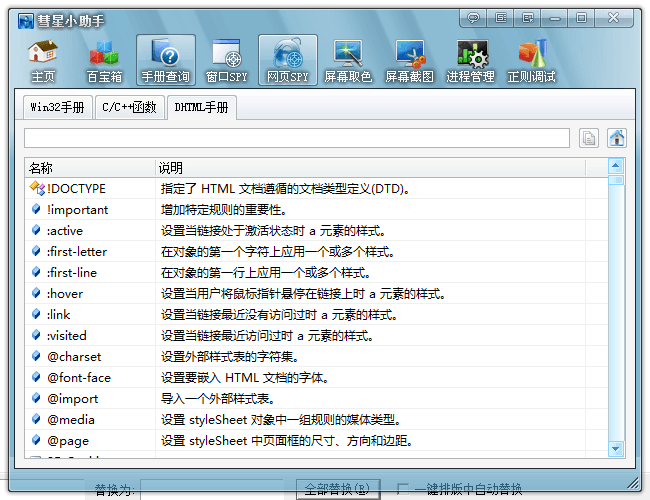Click the manual search input field
Viewport: 650px width, 500px height.
pos(297,138)
